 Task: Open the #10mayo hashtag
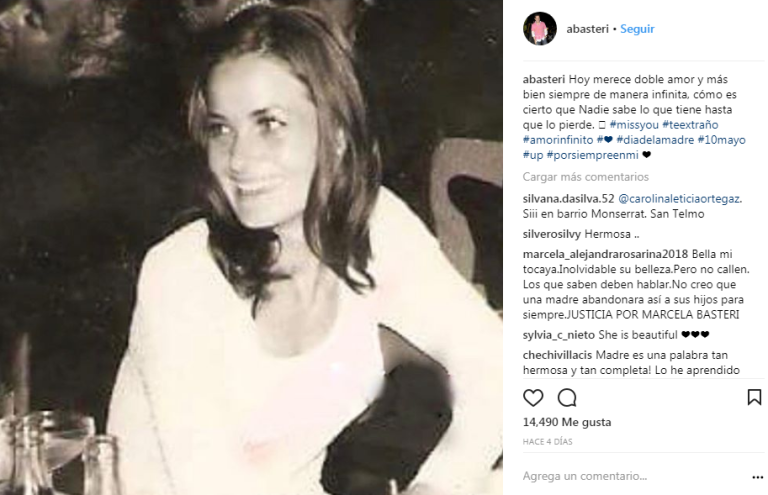coord(721,140)
